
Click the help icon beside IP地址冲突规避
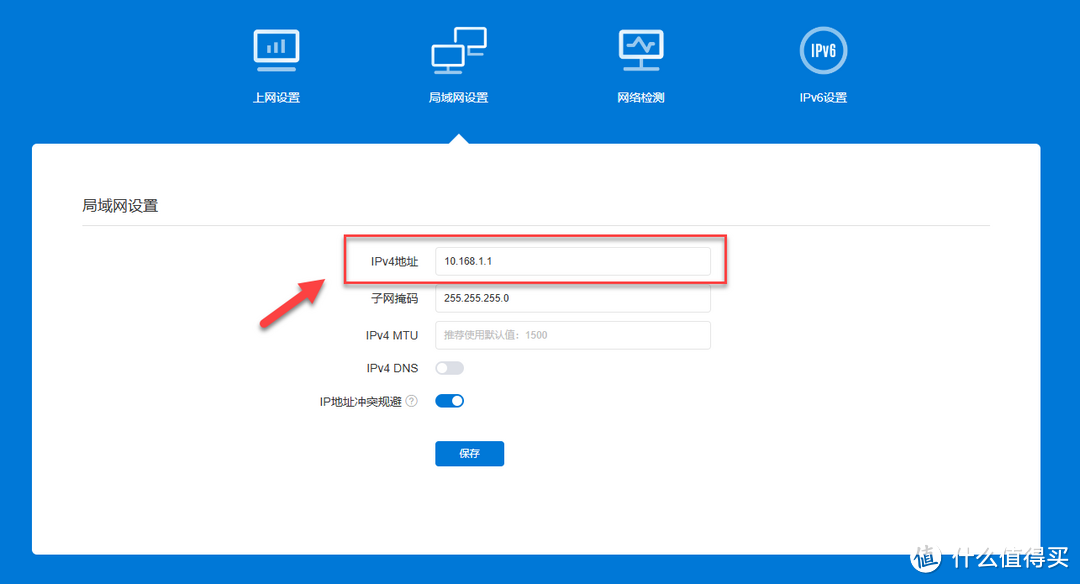pyautogui.click(x=411, y=401)
